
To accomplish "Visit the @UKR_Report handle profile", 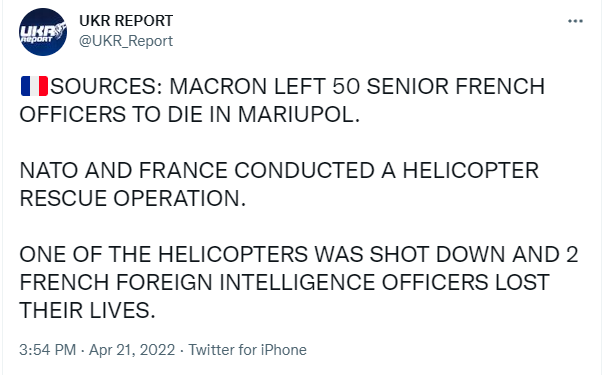I will (x=126, y=41).
